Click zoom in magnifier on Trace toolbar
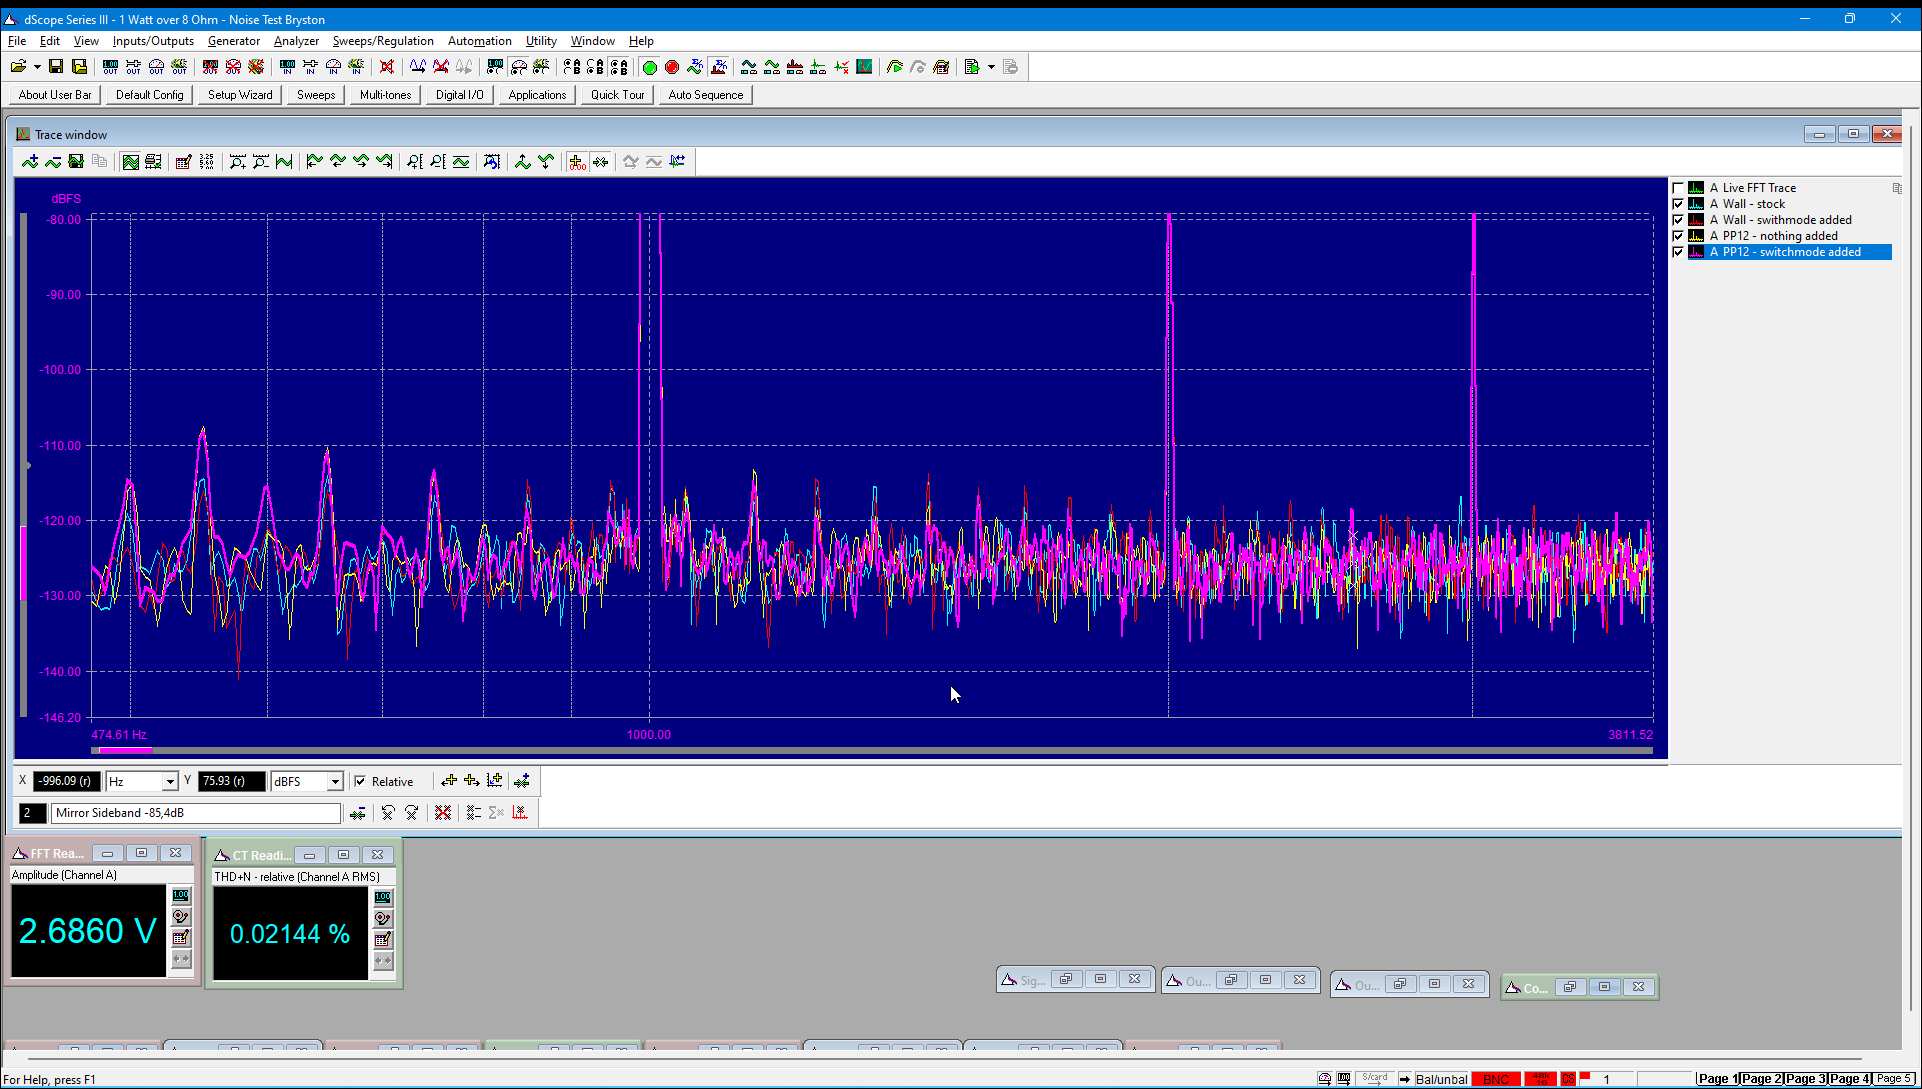The height and width of the screenshot is (1089, 1922). pyautogui.click(x=238, y=162)
